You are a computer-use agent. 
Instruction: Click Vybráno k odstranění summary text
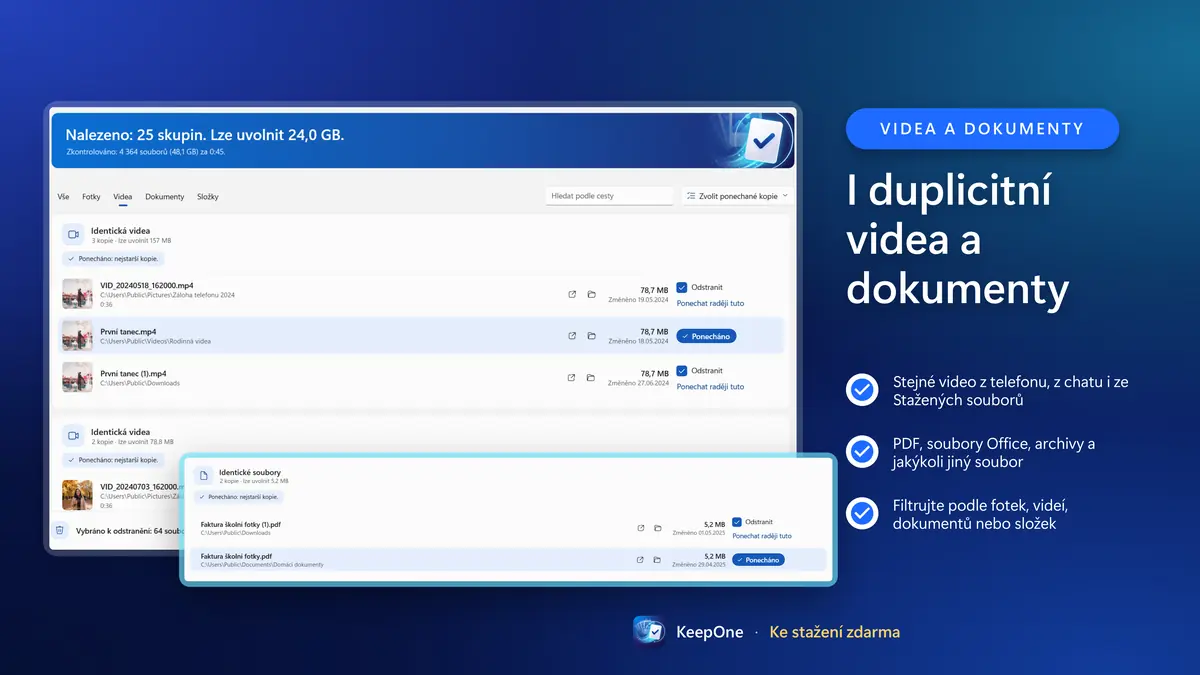click(x=130, y=531)
